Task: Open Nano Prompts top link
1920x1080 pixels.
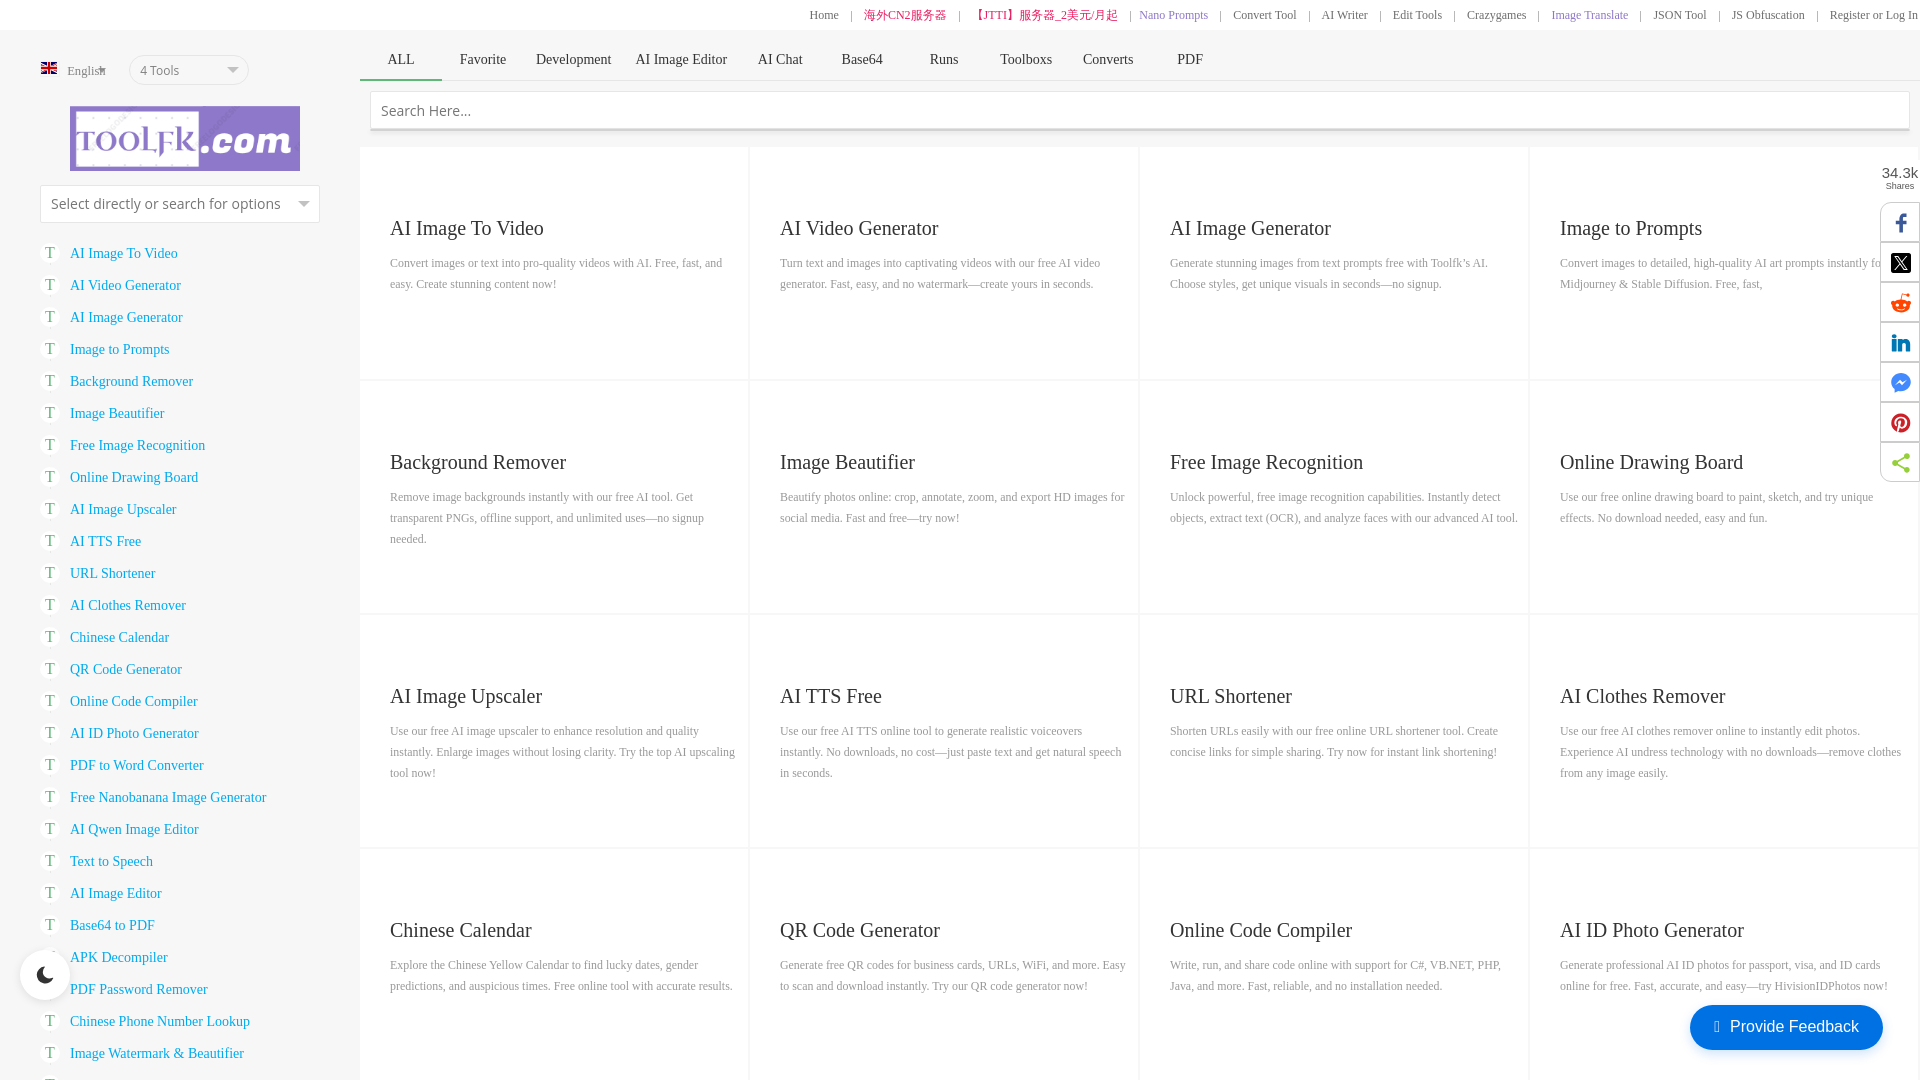Action: 1173,15
